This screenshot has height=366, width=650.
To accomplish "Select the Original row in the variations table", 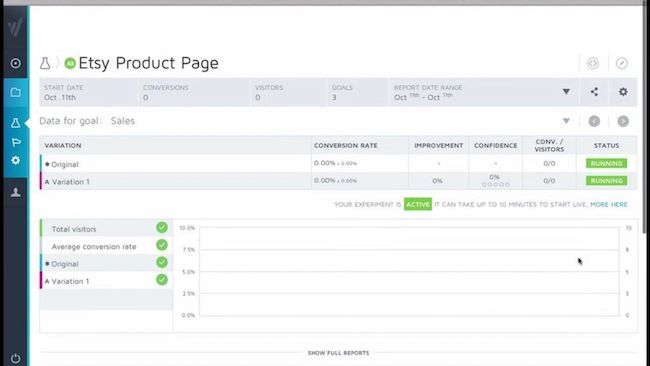I will click(x=338, y=164).
